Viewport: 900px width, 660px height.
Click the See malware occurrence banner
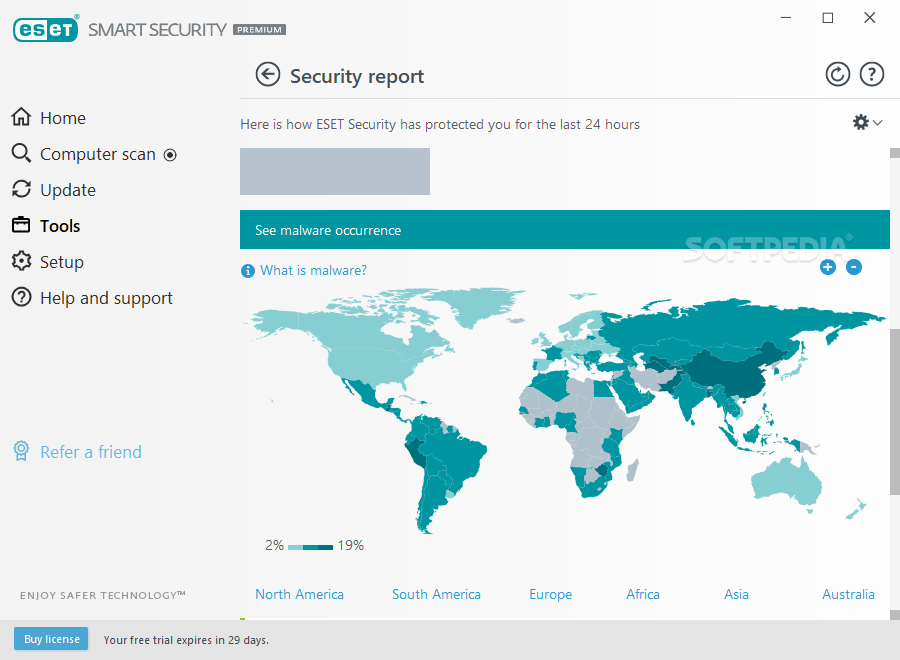565,230
